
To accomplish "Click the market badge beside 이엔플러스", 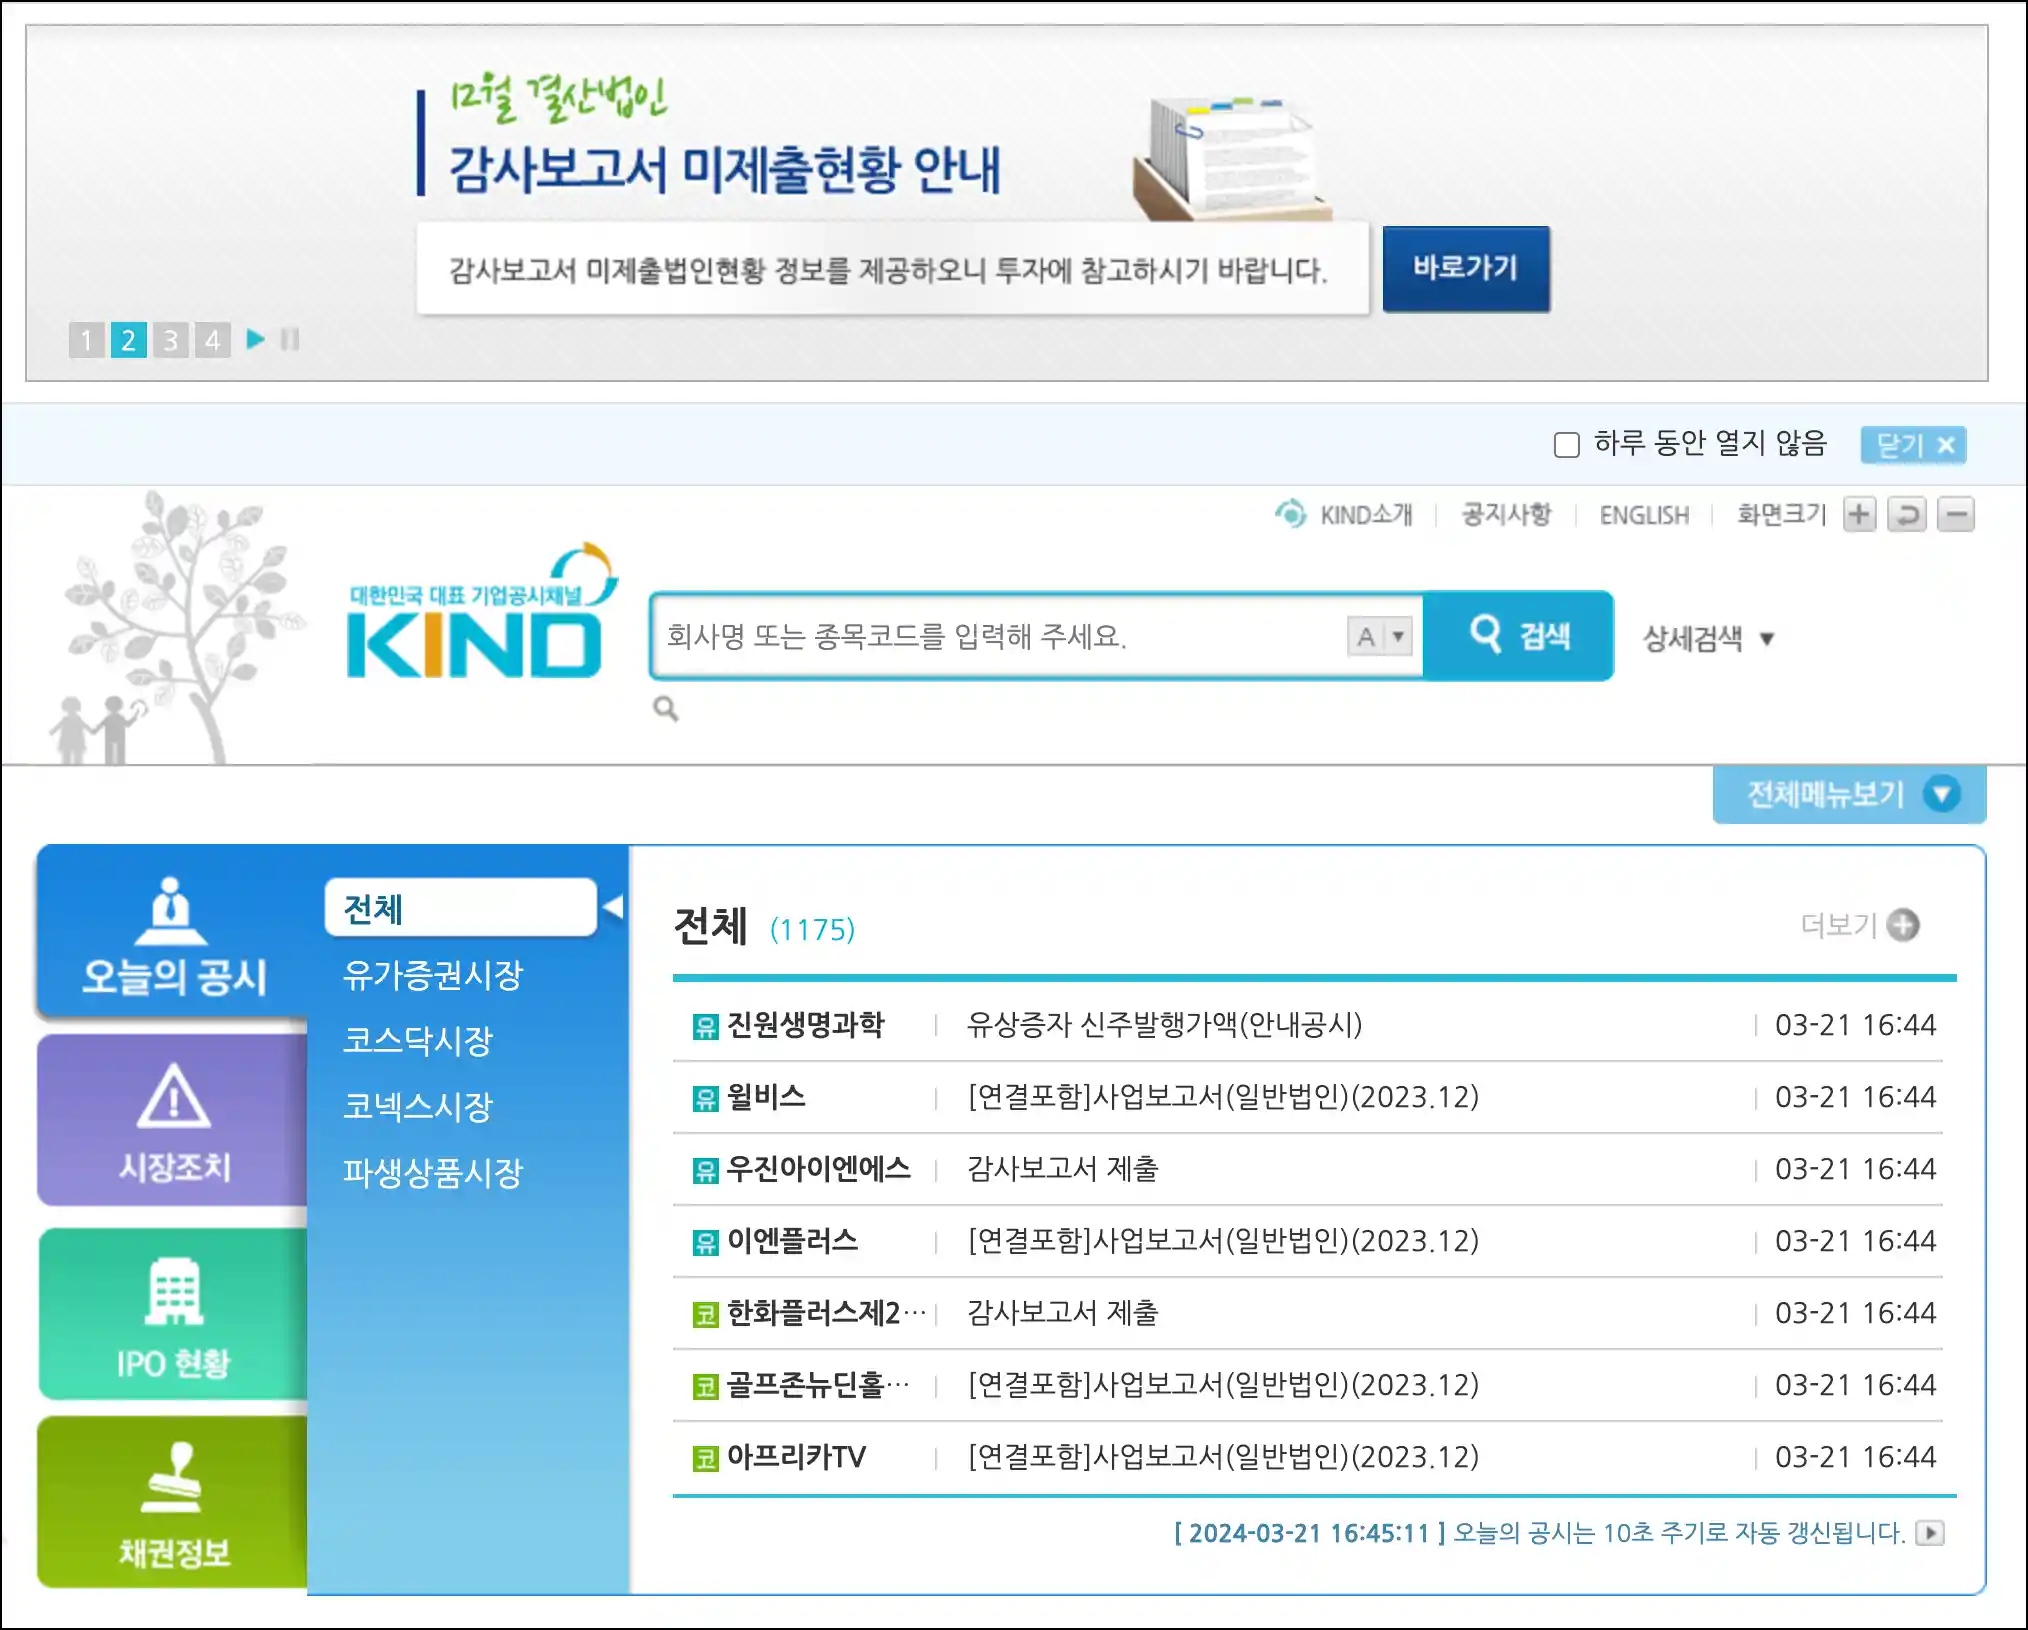I will (x=705, y=1242).
